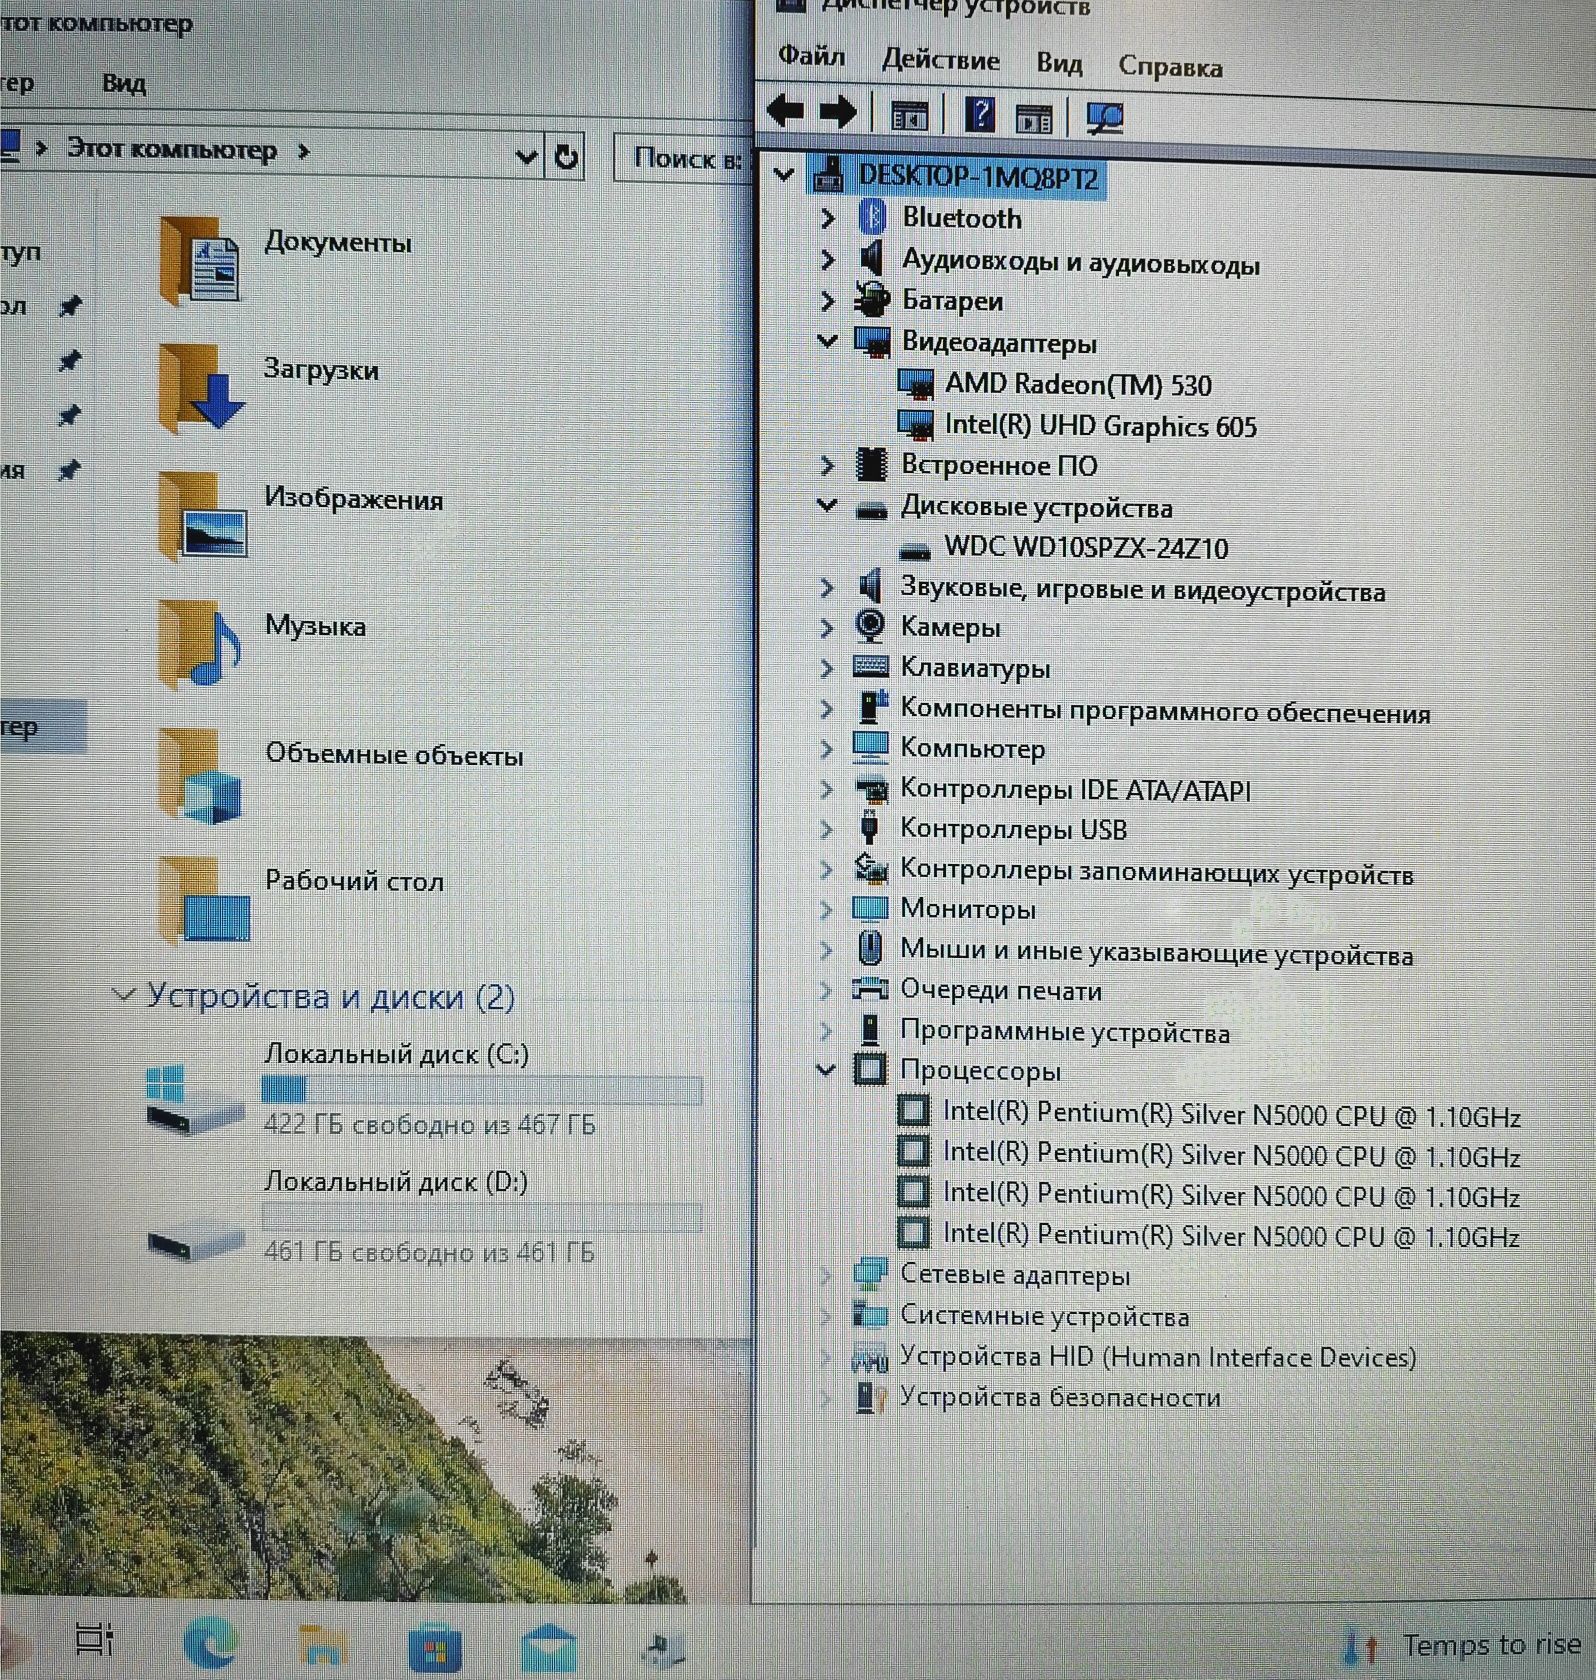The height and width of the screenshot is (1680, 1596).
Task: Select the AMD Radeon(TM) 530 adapter
Action: pos(1053,384)
